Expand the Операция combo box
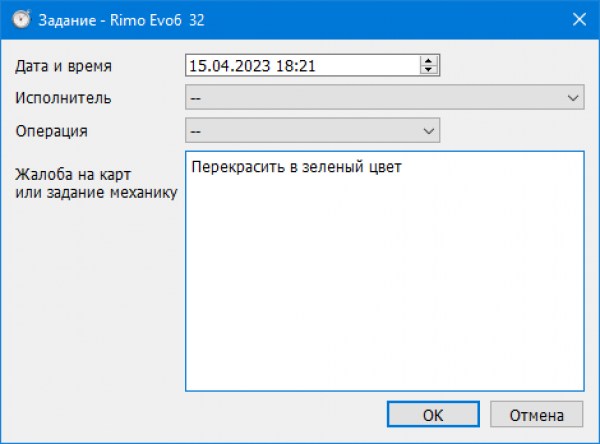This screenshot has width=600, height=444. [x=429, y=131]
